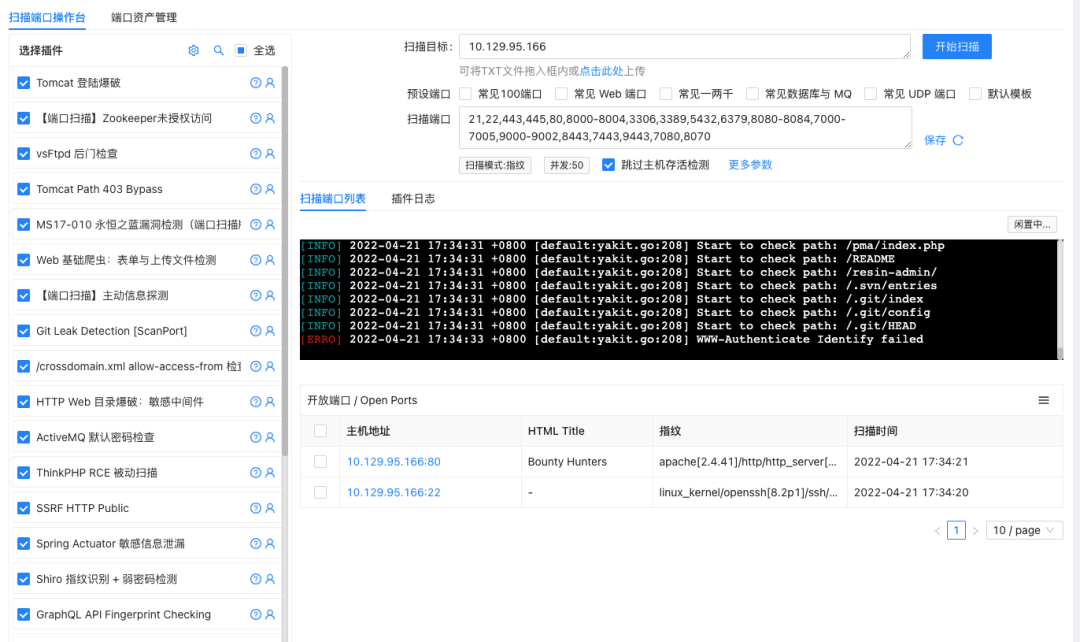Click the plugin search magnifier icon
Viewport: 1080px width, 642px height.
(218, 50)
